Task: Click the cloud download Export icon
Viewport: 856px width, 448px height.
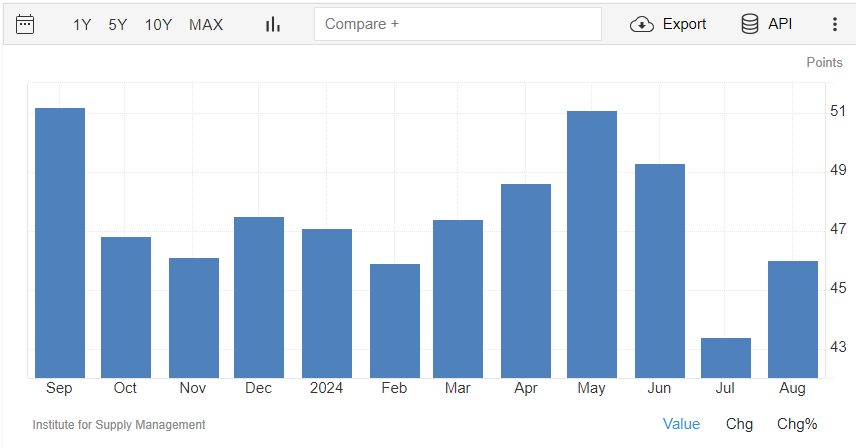Action: pyautogui.click(x=641, y=25)
